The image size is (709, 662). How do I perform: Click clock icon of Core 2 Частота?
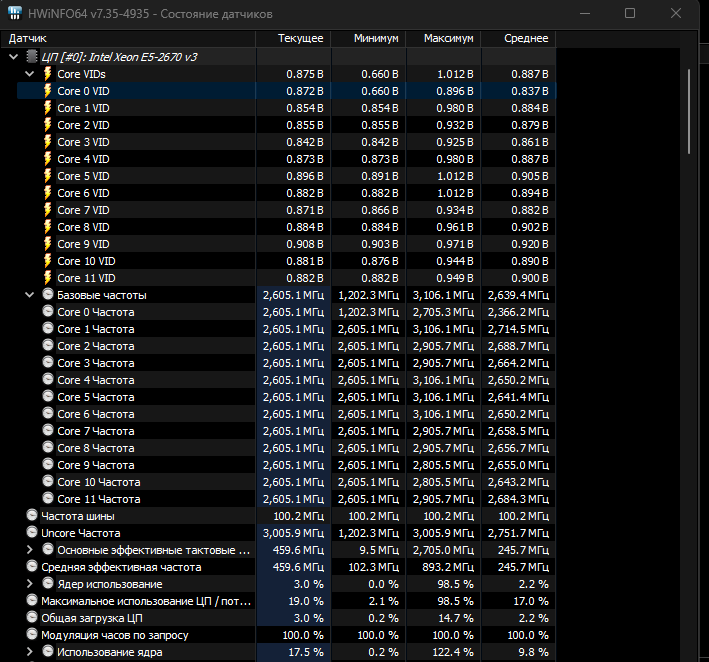[48, 345]
